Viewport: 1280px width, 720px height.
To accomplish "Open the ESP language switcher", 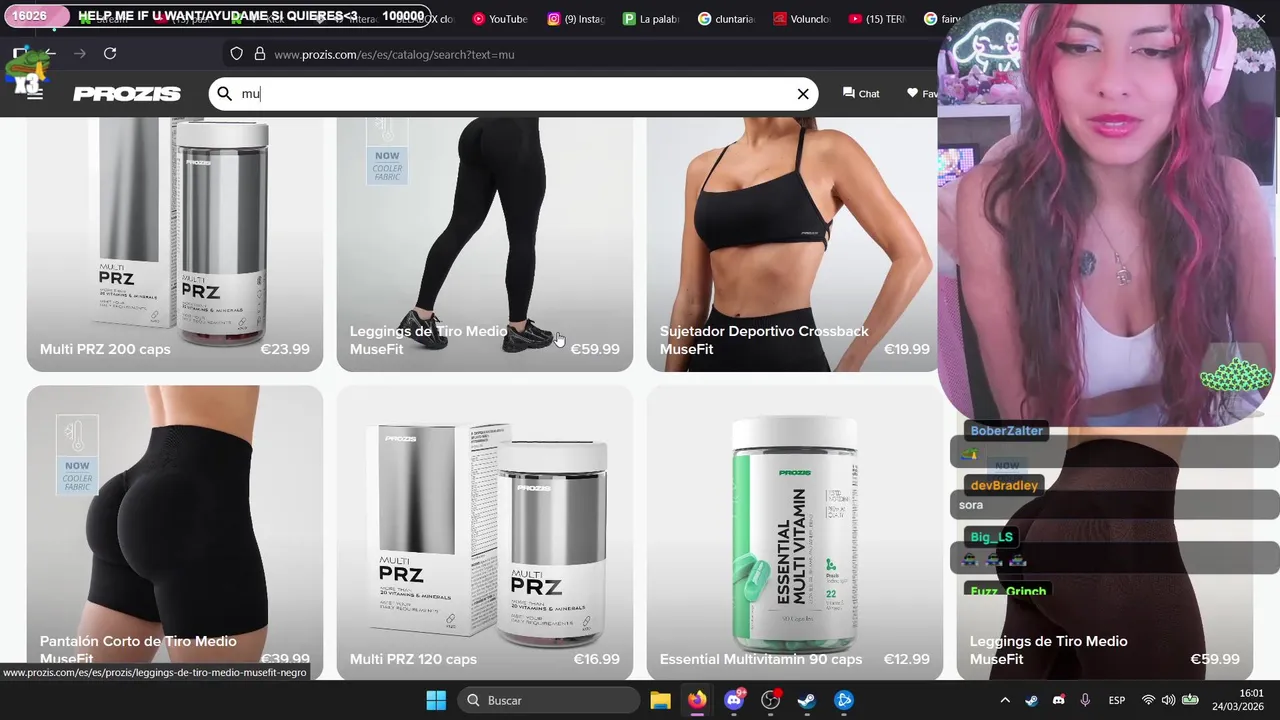I will (1117, 700).
